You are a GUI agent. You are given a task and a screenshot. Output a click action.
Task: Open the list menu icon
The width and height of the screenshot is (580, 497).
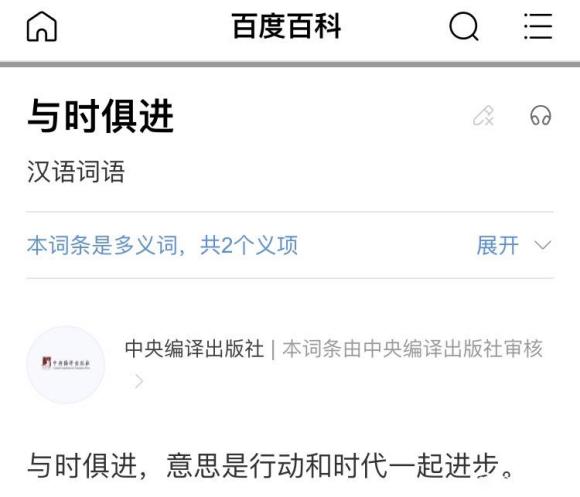[538, 26]
